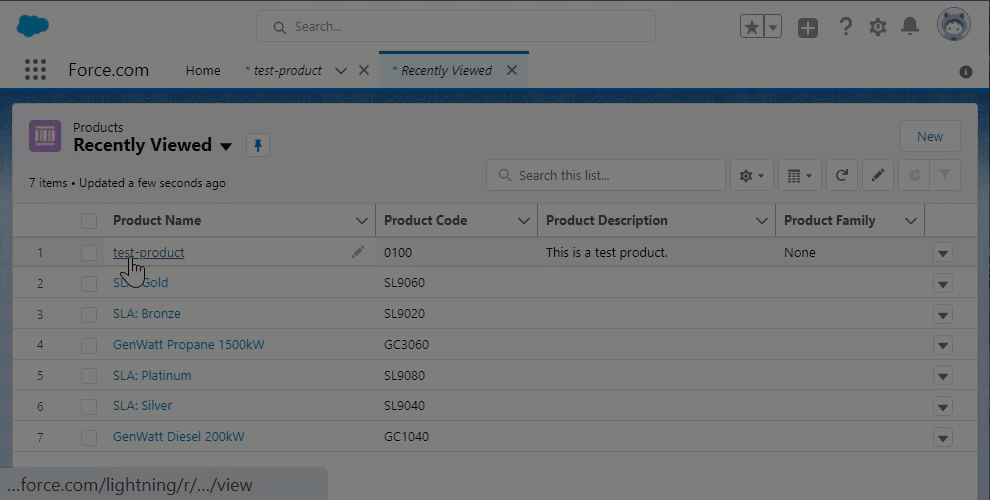This screenshot has width=990, height=500.
Task: Open the GenWatt Propane 1500kW link
Action: pos(188,345)
